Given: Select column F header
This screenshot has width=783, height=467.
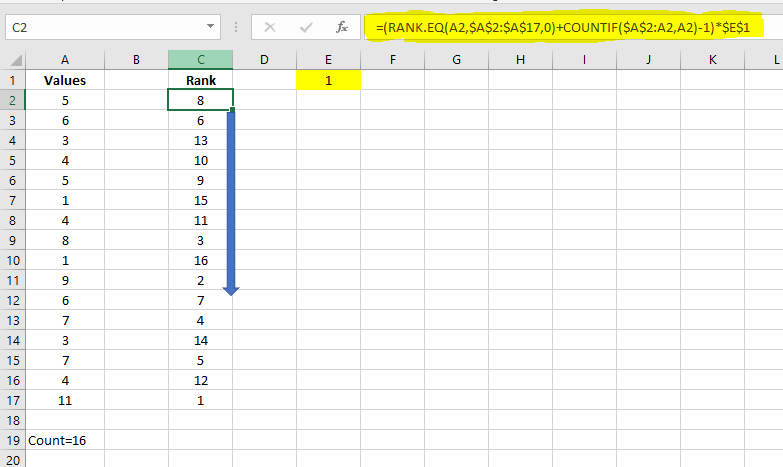Looking at the screenshot, I should tap(392, 60).
